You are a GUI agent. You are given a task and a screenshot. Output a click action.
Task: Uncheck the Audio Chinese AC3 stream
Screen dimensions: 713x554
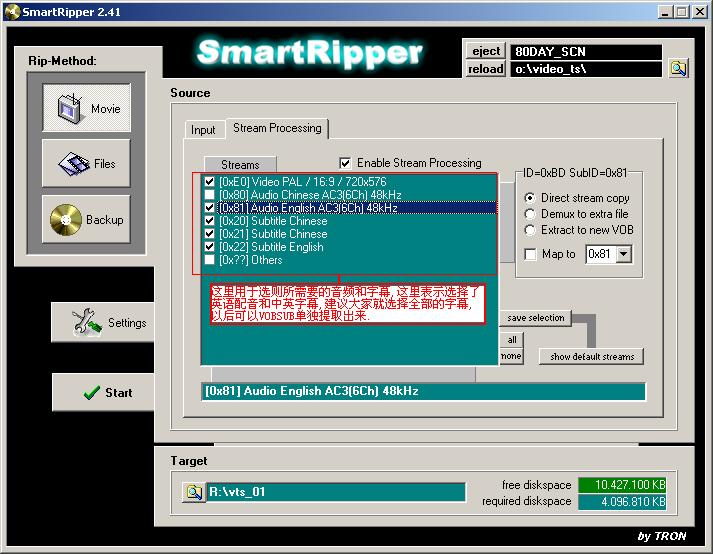209,195
